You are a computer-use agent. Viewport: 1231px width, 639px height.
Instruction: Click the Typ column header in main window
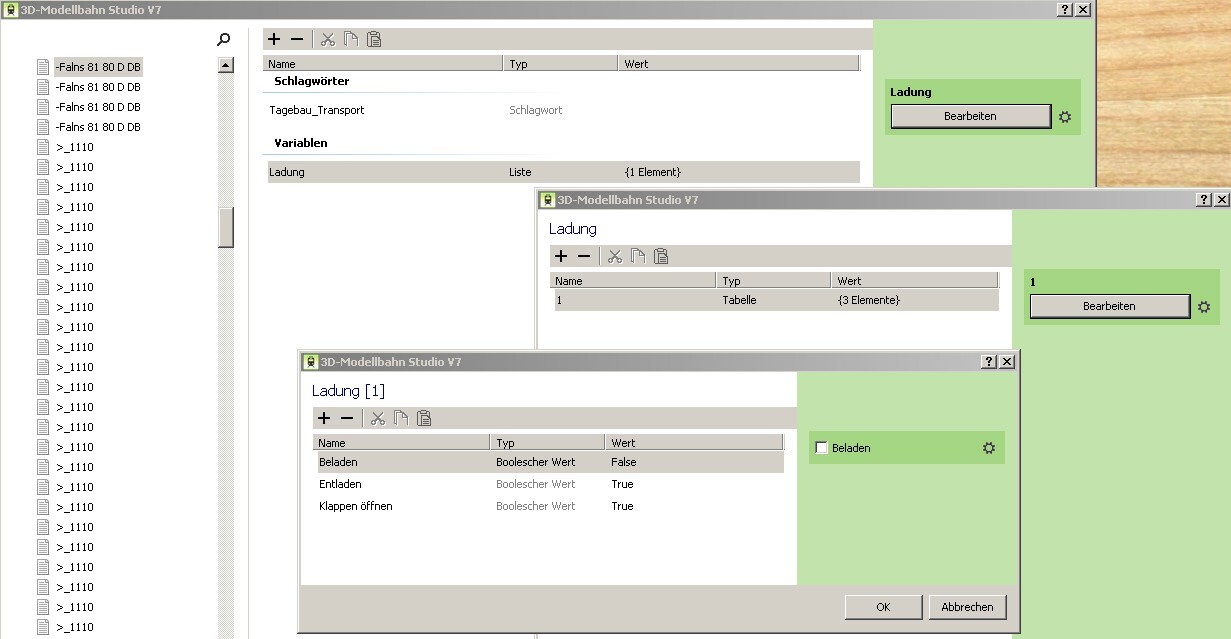point(561,64)
